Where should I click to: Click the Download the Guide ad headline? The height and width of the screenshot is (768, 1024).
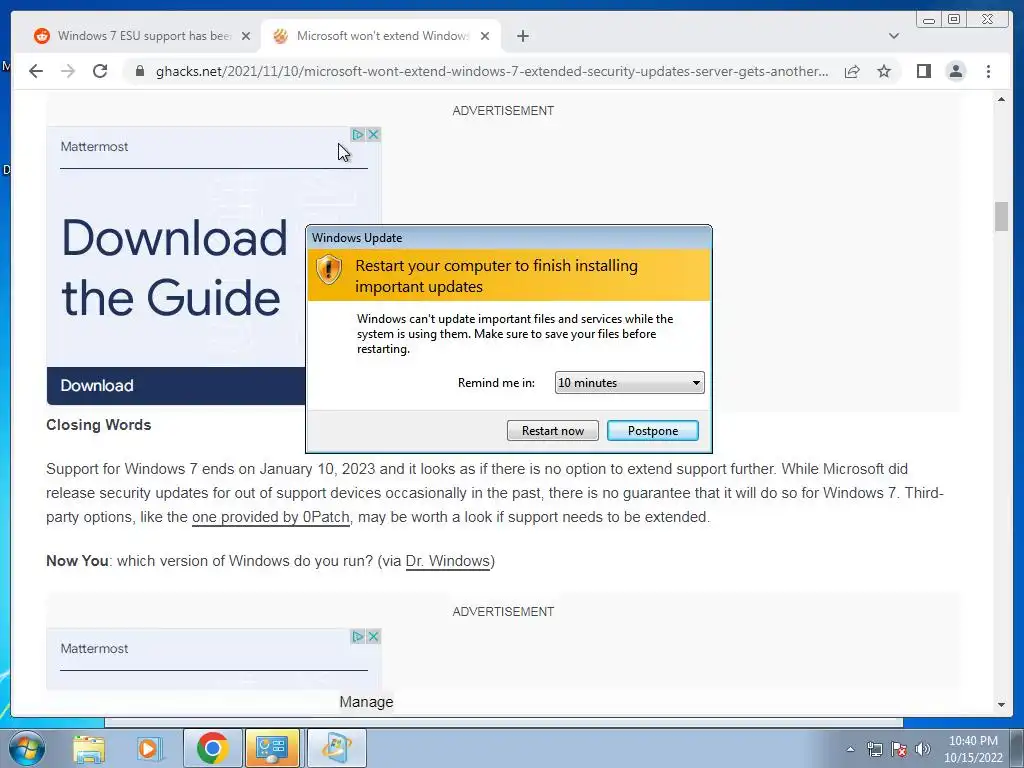pos(174,267)
